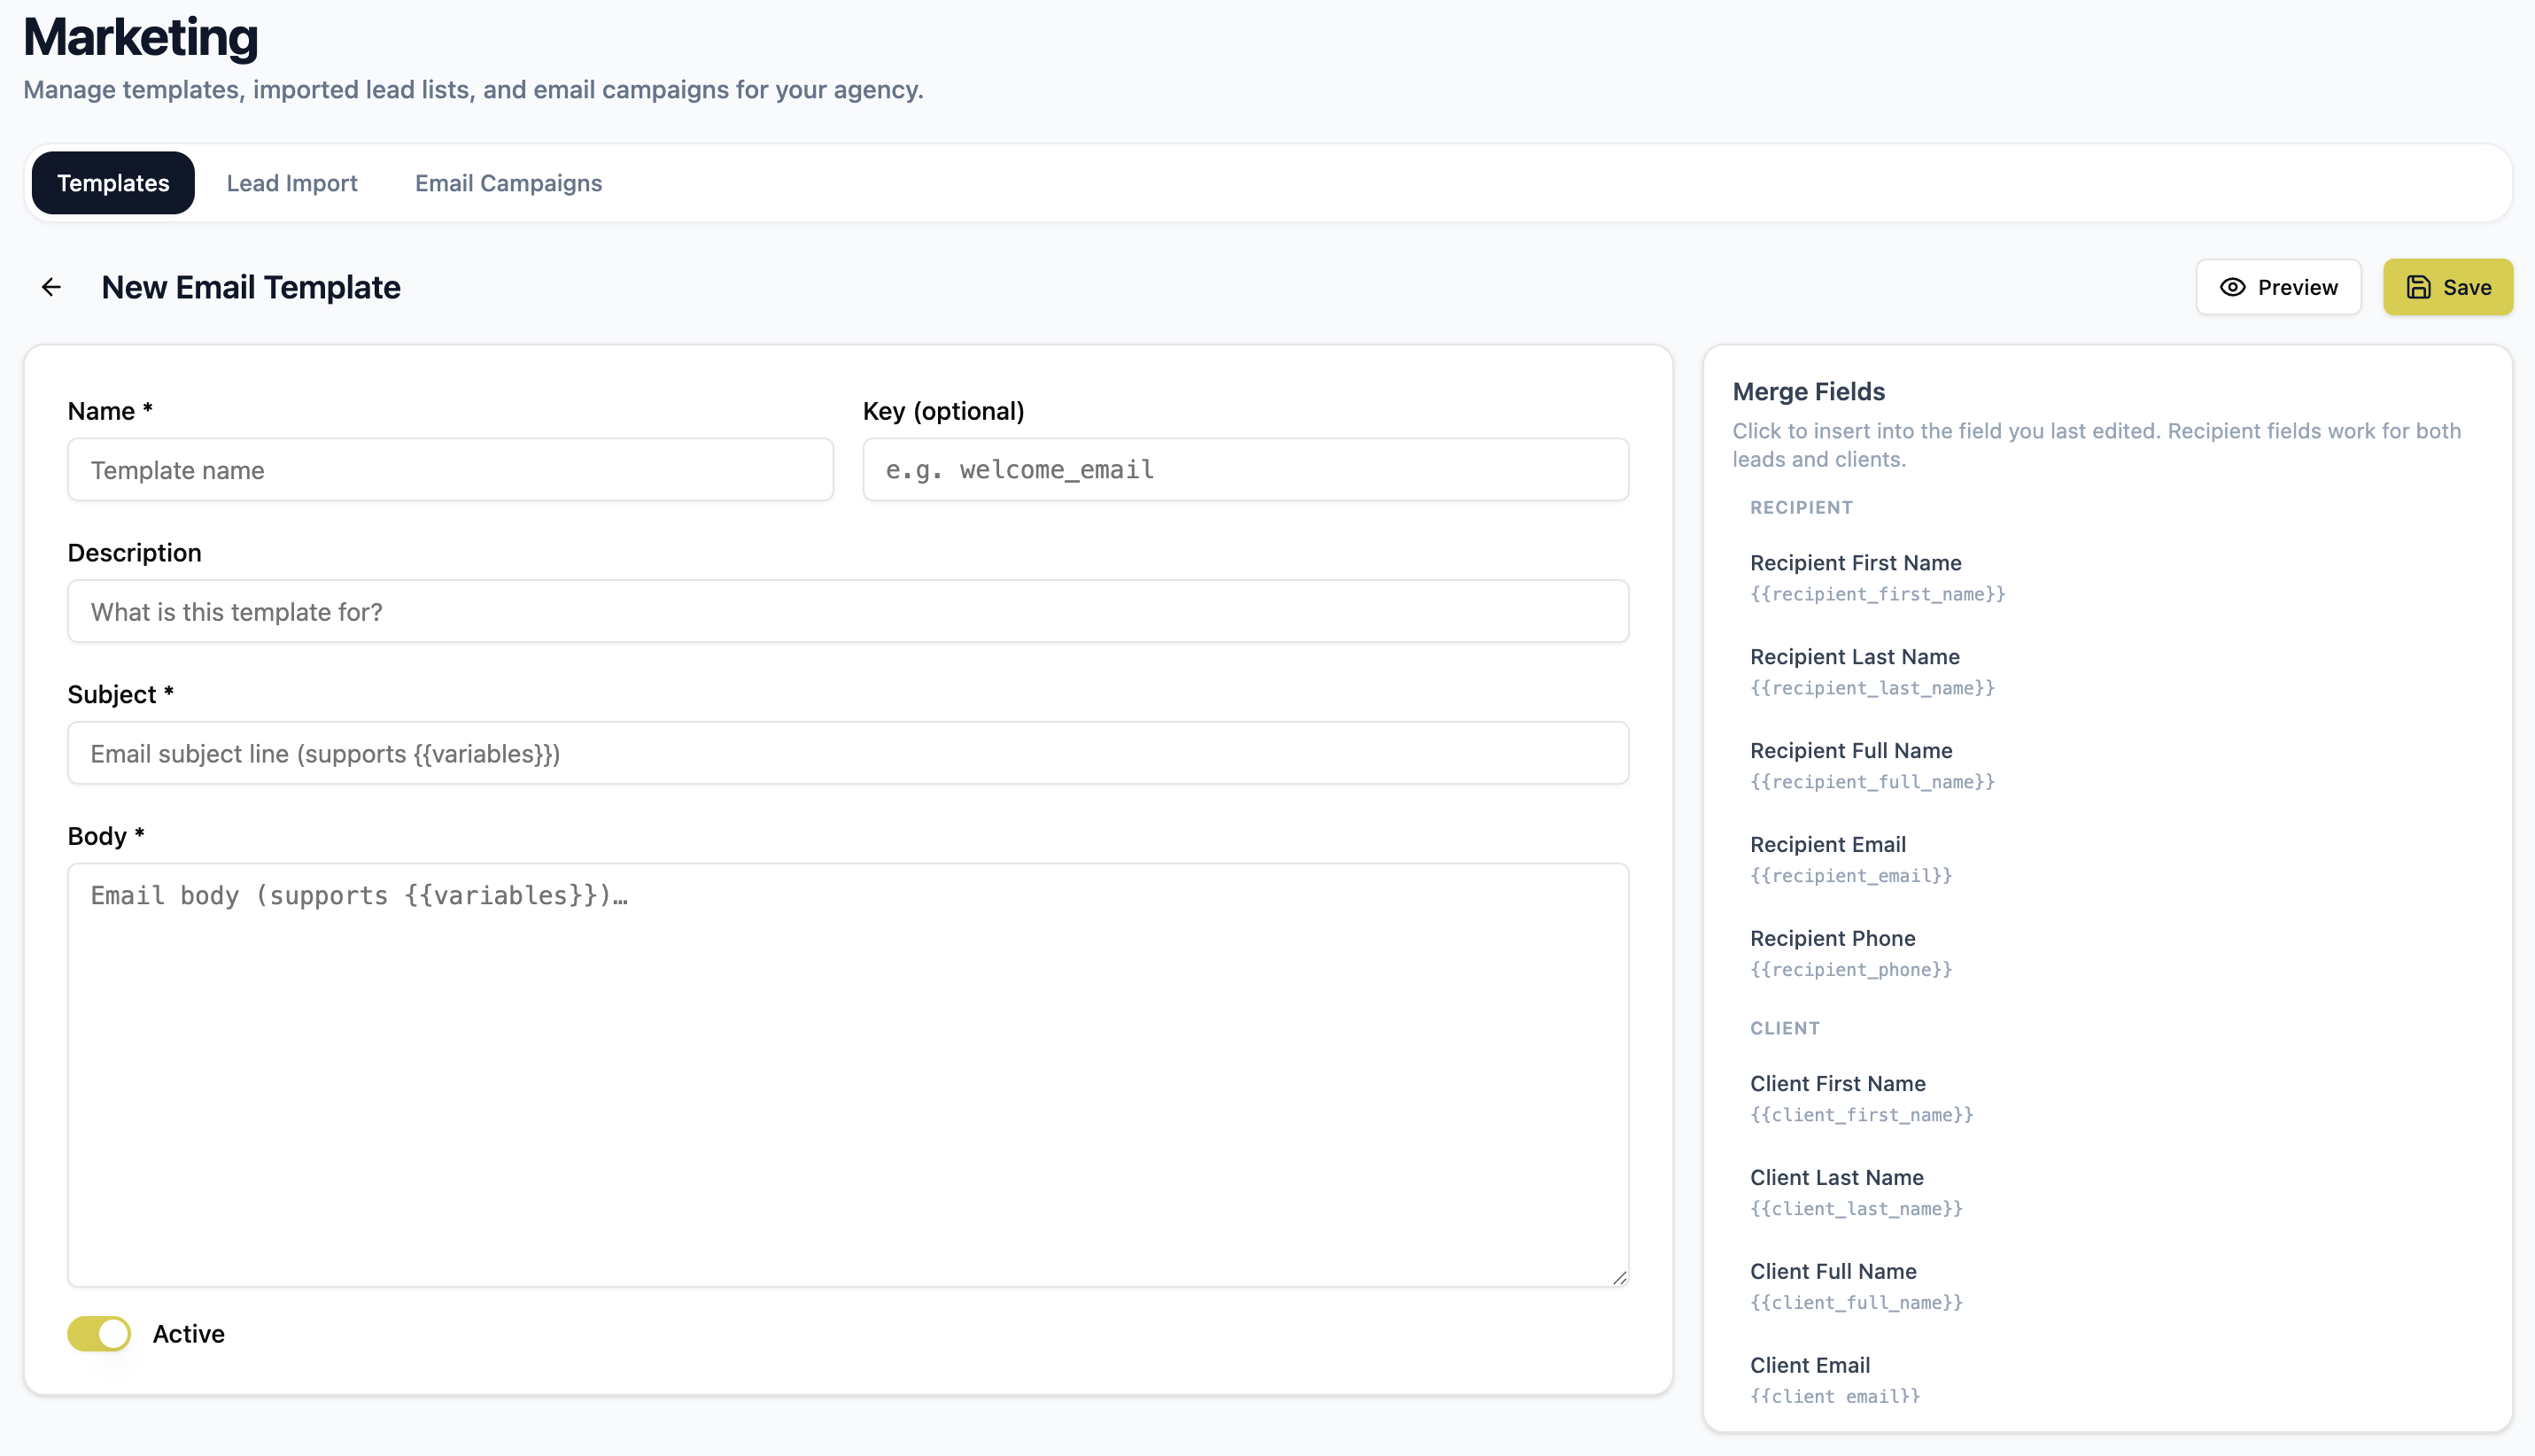
Task: Focus the Template name input
Action: pos(450,469)
